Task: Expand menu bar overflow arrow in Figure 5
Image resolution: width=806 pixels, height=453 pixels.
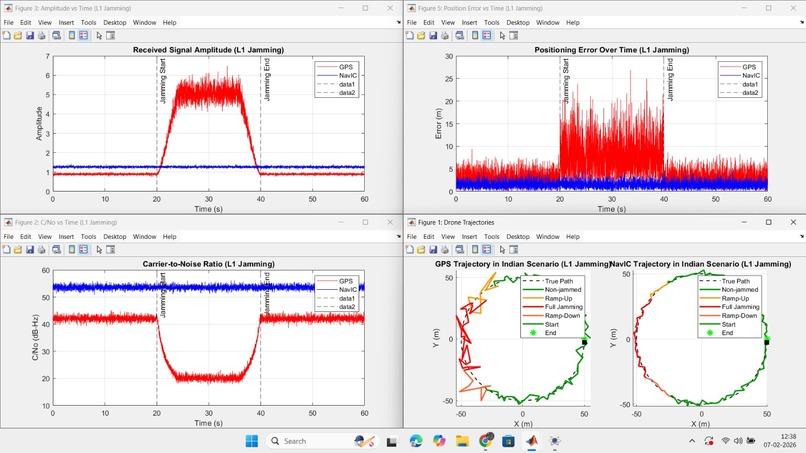Action: (x=802, y=23)
